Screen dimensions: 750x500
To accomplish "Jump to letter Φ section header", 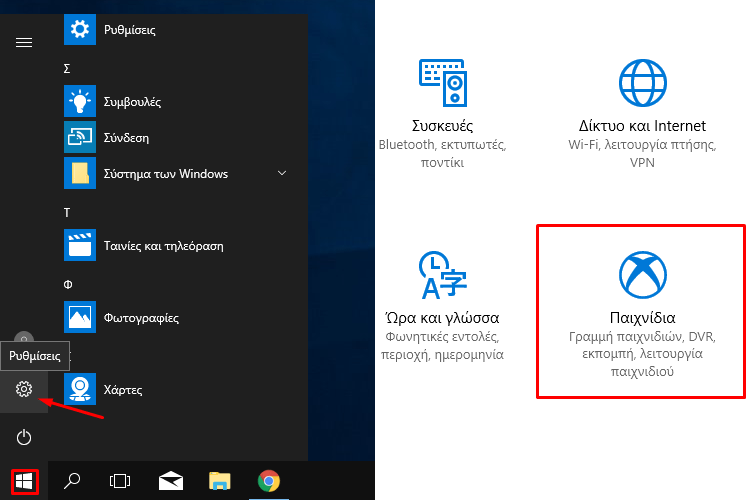I will pyautogui.click(x=68, y=285).
